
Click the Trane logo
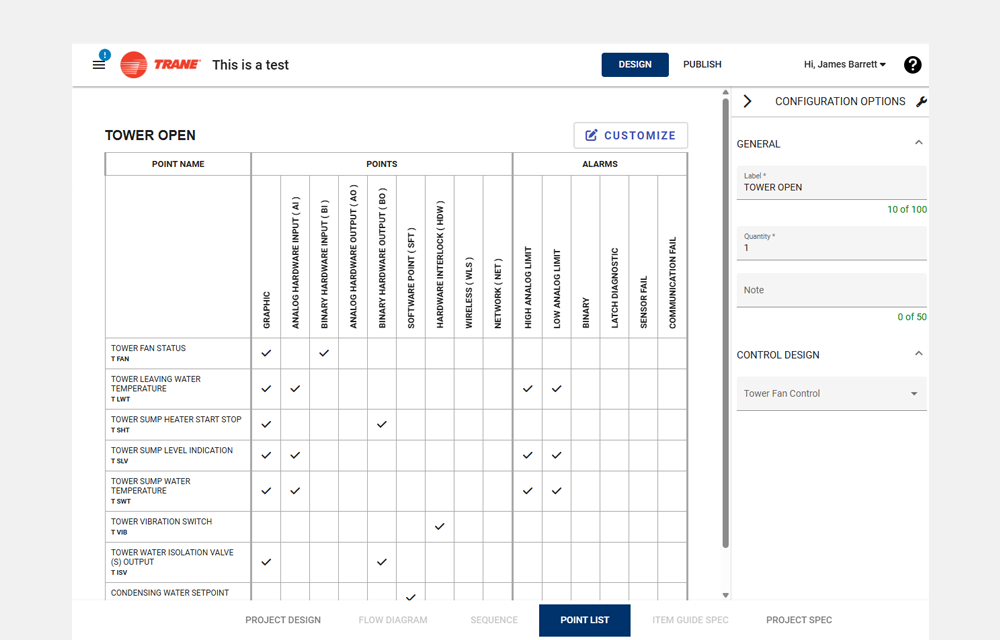(160, 64)
